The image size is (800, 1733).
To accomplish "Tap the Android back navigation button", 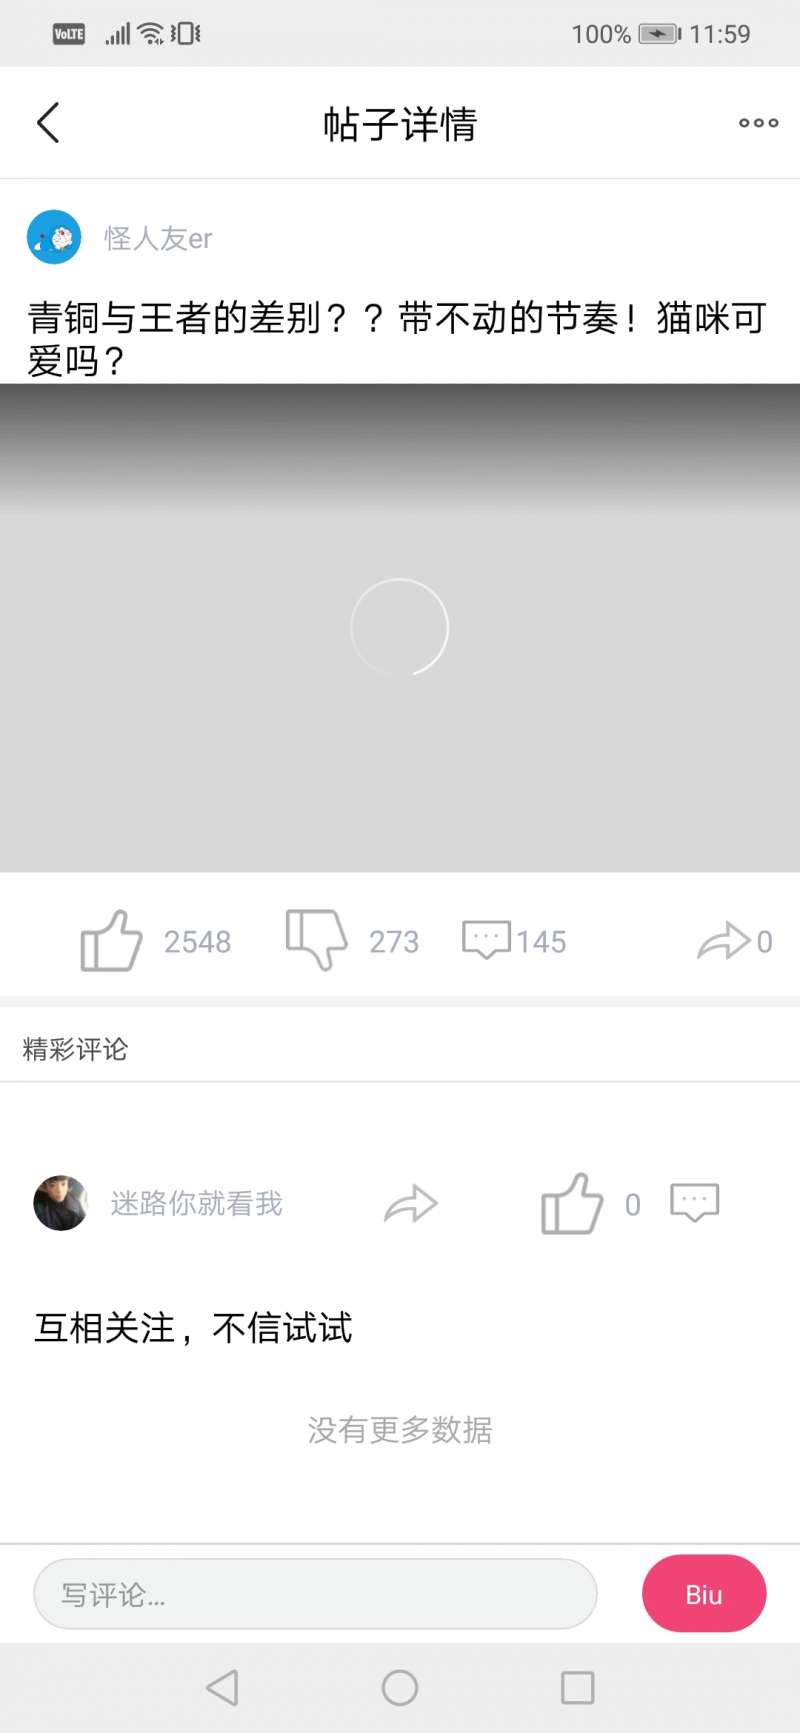I will tap(222, 1688).
